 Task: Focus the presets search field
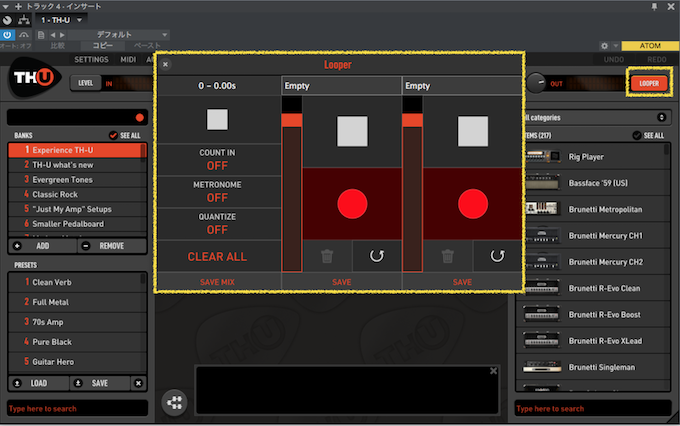77,408
